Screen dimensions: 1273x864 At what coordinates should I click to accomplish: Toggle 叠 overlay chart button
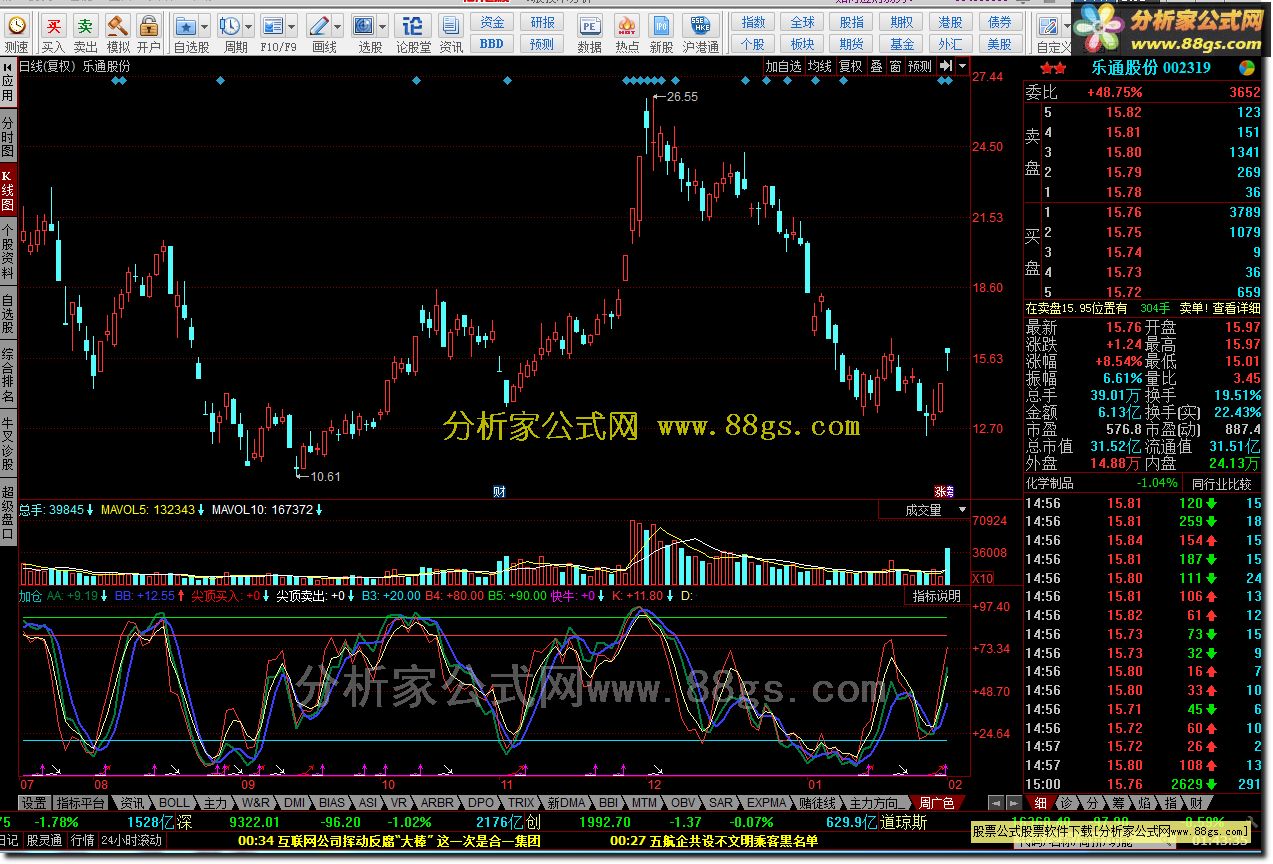(x=876, y=66)
